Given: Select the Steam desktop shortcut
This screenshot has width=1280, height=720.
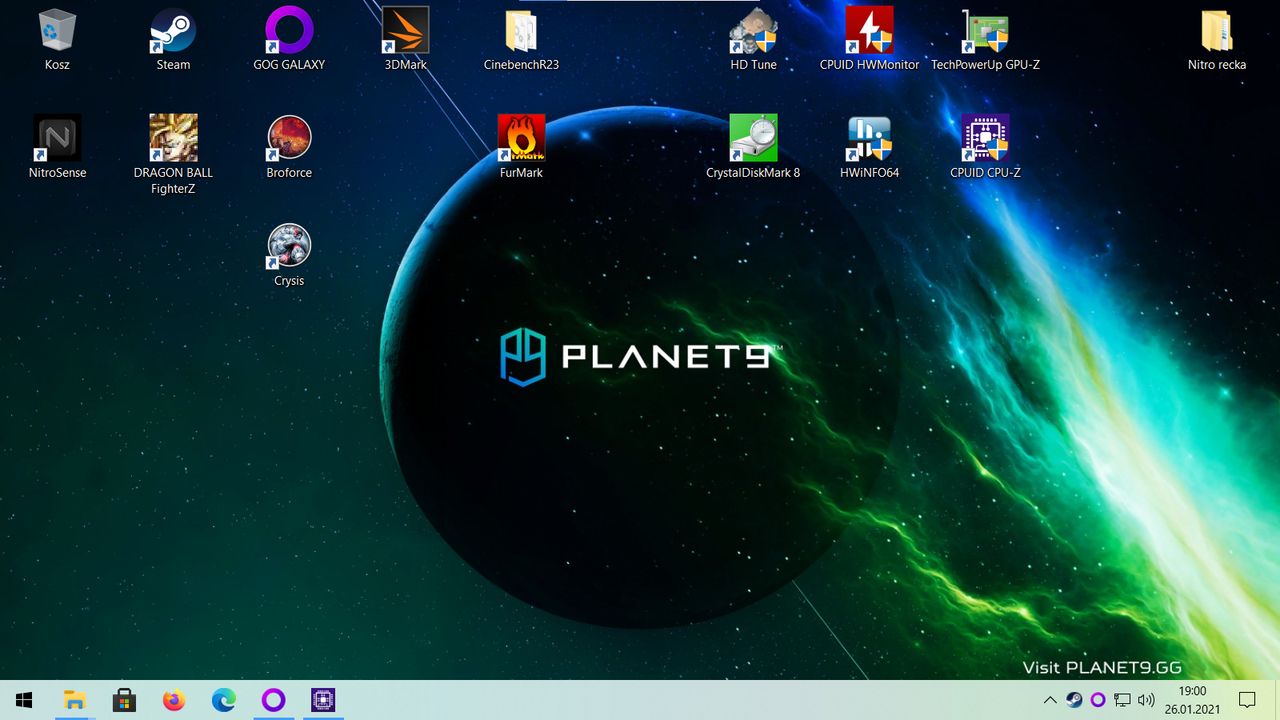Looking at the screenshot, I should [173, 40].
